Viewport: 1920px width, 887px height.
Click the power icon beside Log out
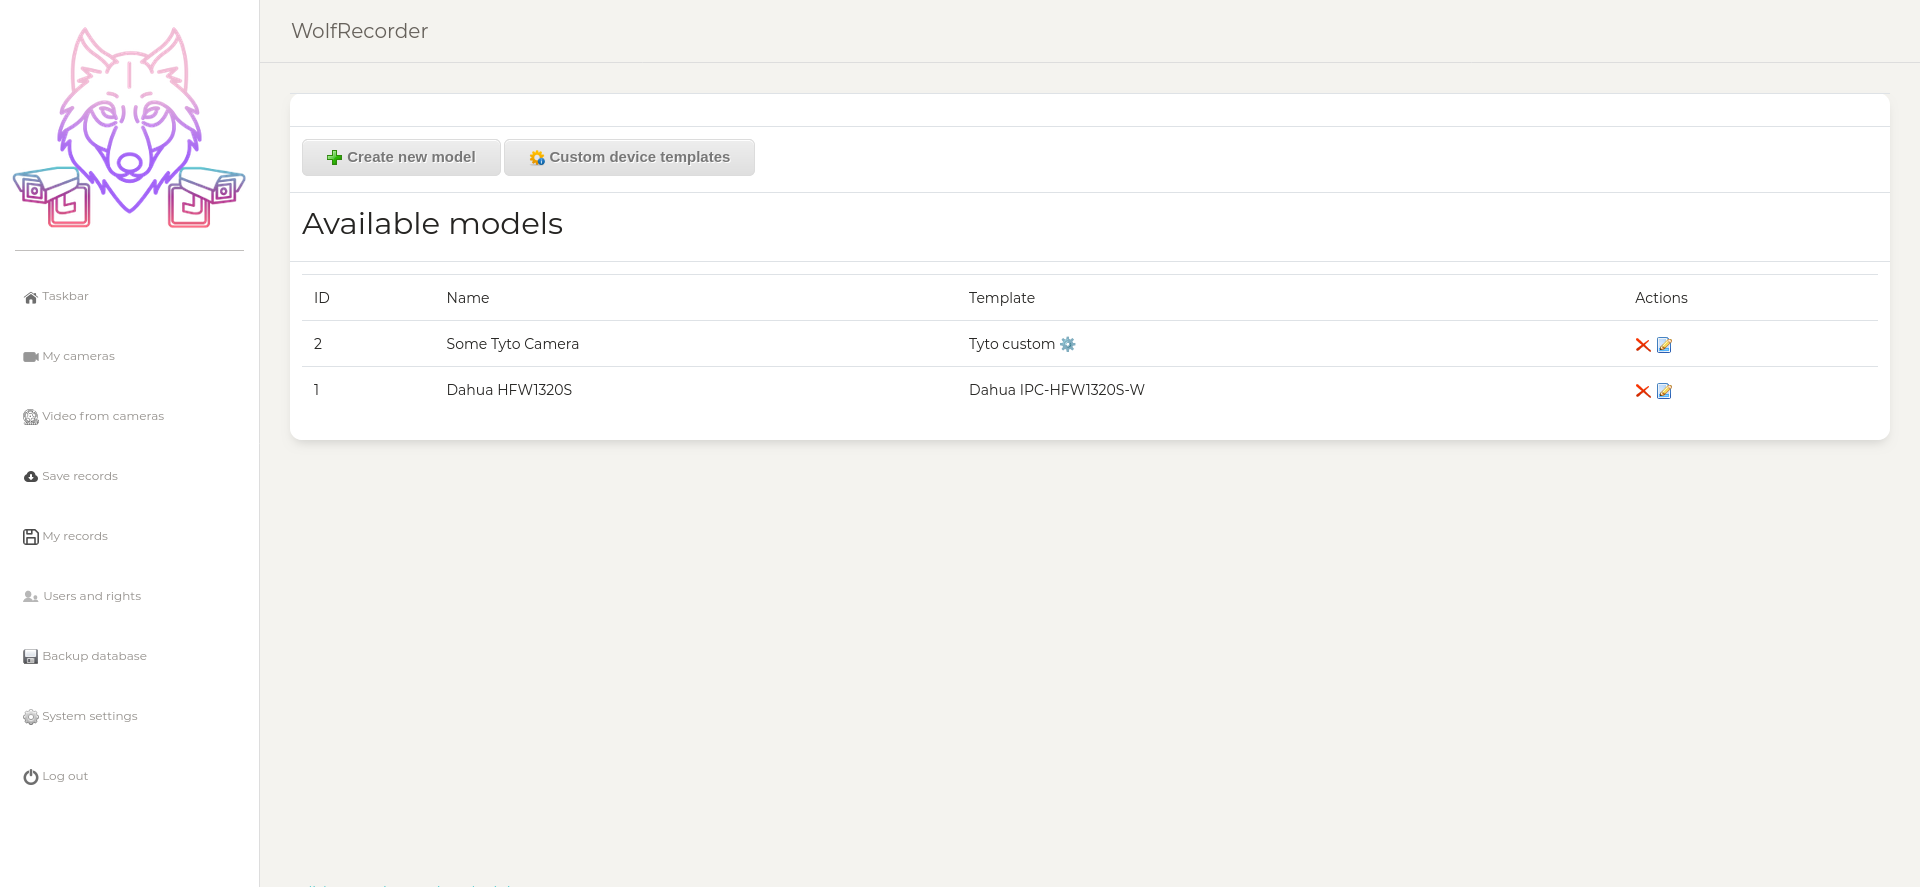tap(31, 777)
